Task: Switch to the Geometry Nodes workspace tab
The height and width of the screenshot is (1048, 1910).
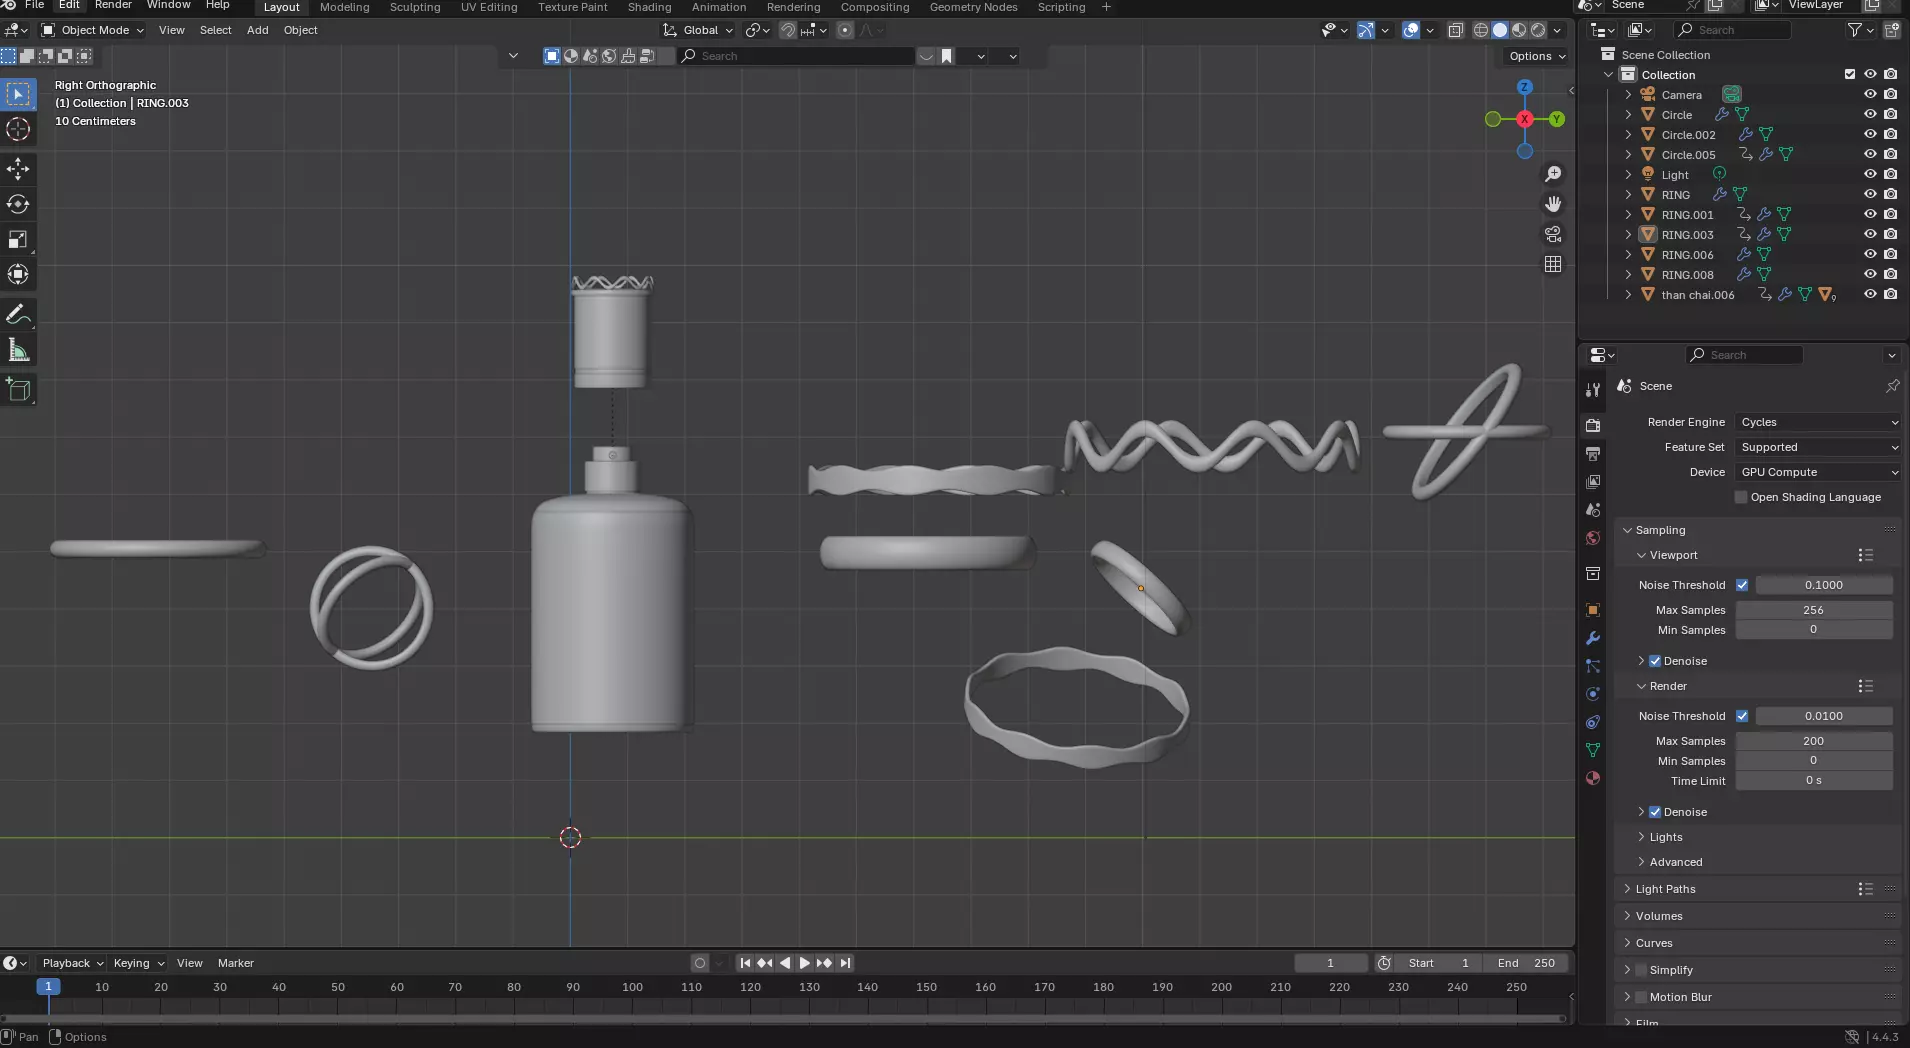Action: [x=973, y=7]
